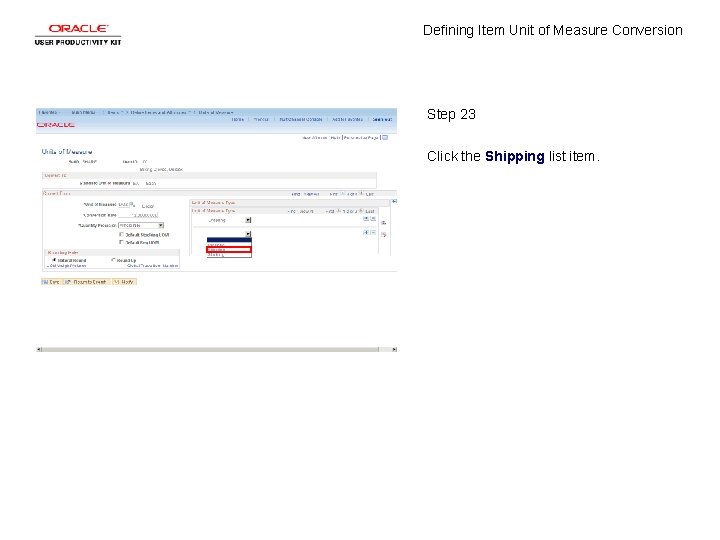The height and width of the screenshot is (540, 720).
Task: Open the Favorites menu
Action: click(x=48, y=112)
